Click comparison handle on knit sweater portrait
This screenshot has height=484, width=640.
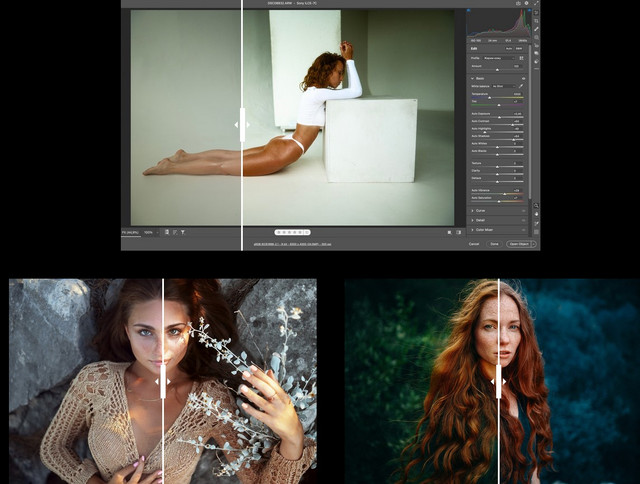pyautogui.click(x=162, y=381)
